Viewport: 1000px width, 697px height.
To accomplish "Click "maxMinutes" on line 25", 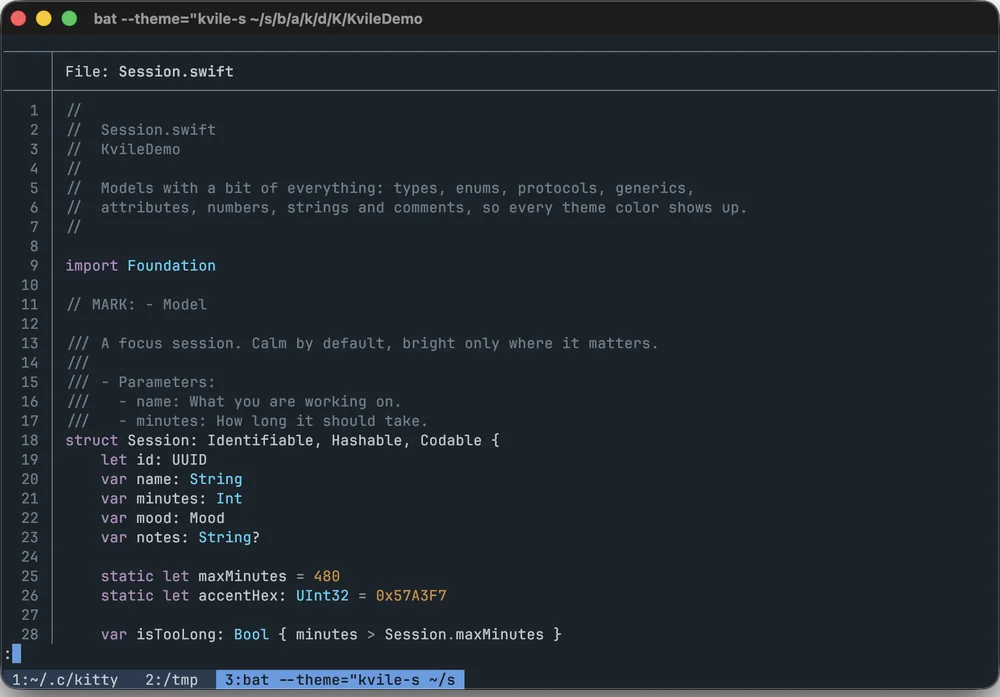I will 242,576.
